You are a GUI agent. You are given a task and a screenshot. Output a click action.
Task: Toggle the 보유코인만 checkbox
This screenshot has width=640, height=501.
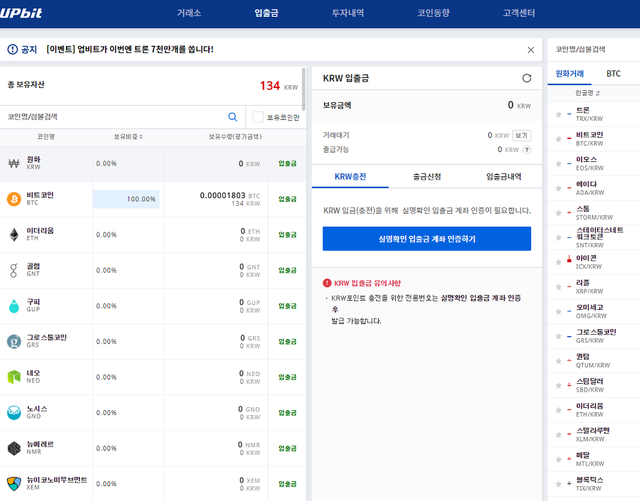[258, 117]
